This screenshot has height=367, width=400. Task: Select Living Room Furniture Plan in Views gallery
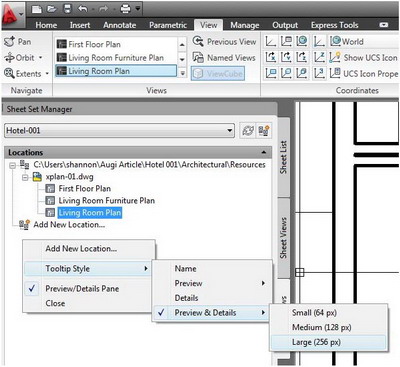point(116,57)
